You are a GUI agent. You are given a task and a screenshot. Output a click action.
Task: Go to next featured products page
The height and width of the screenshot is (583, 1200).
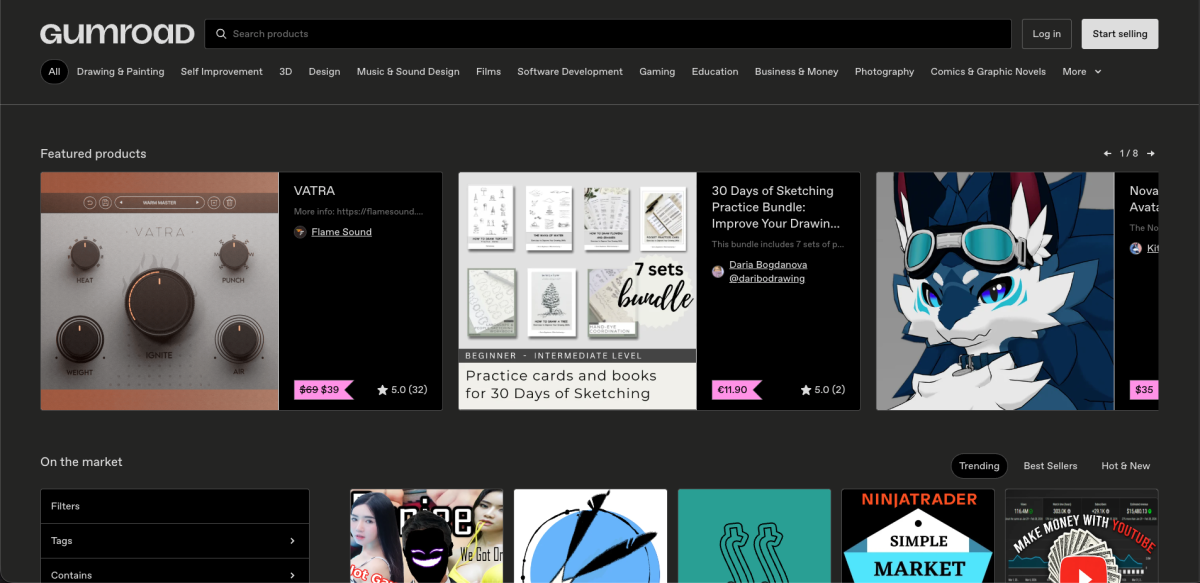[x=1151, y=154]
